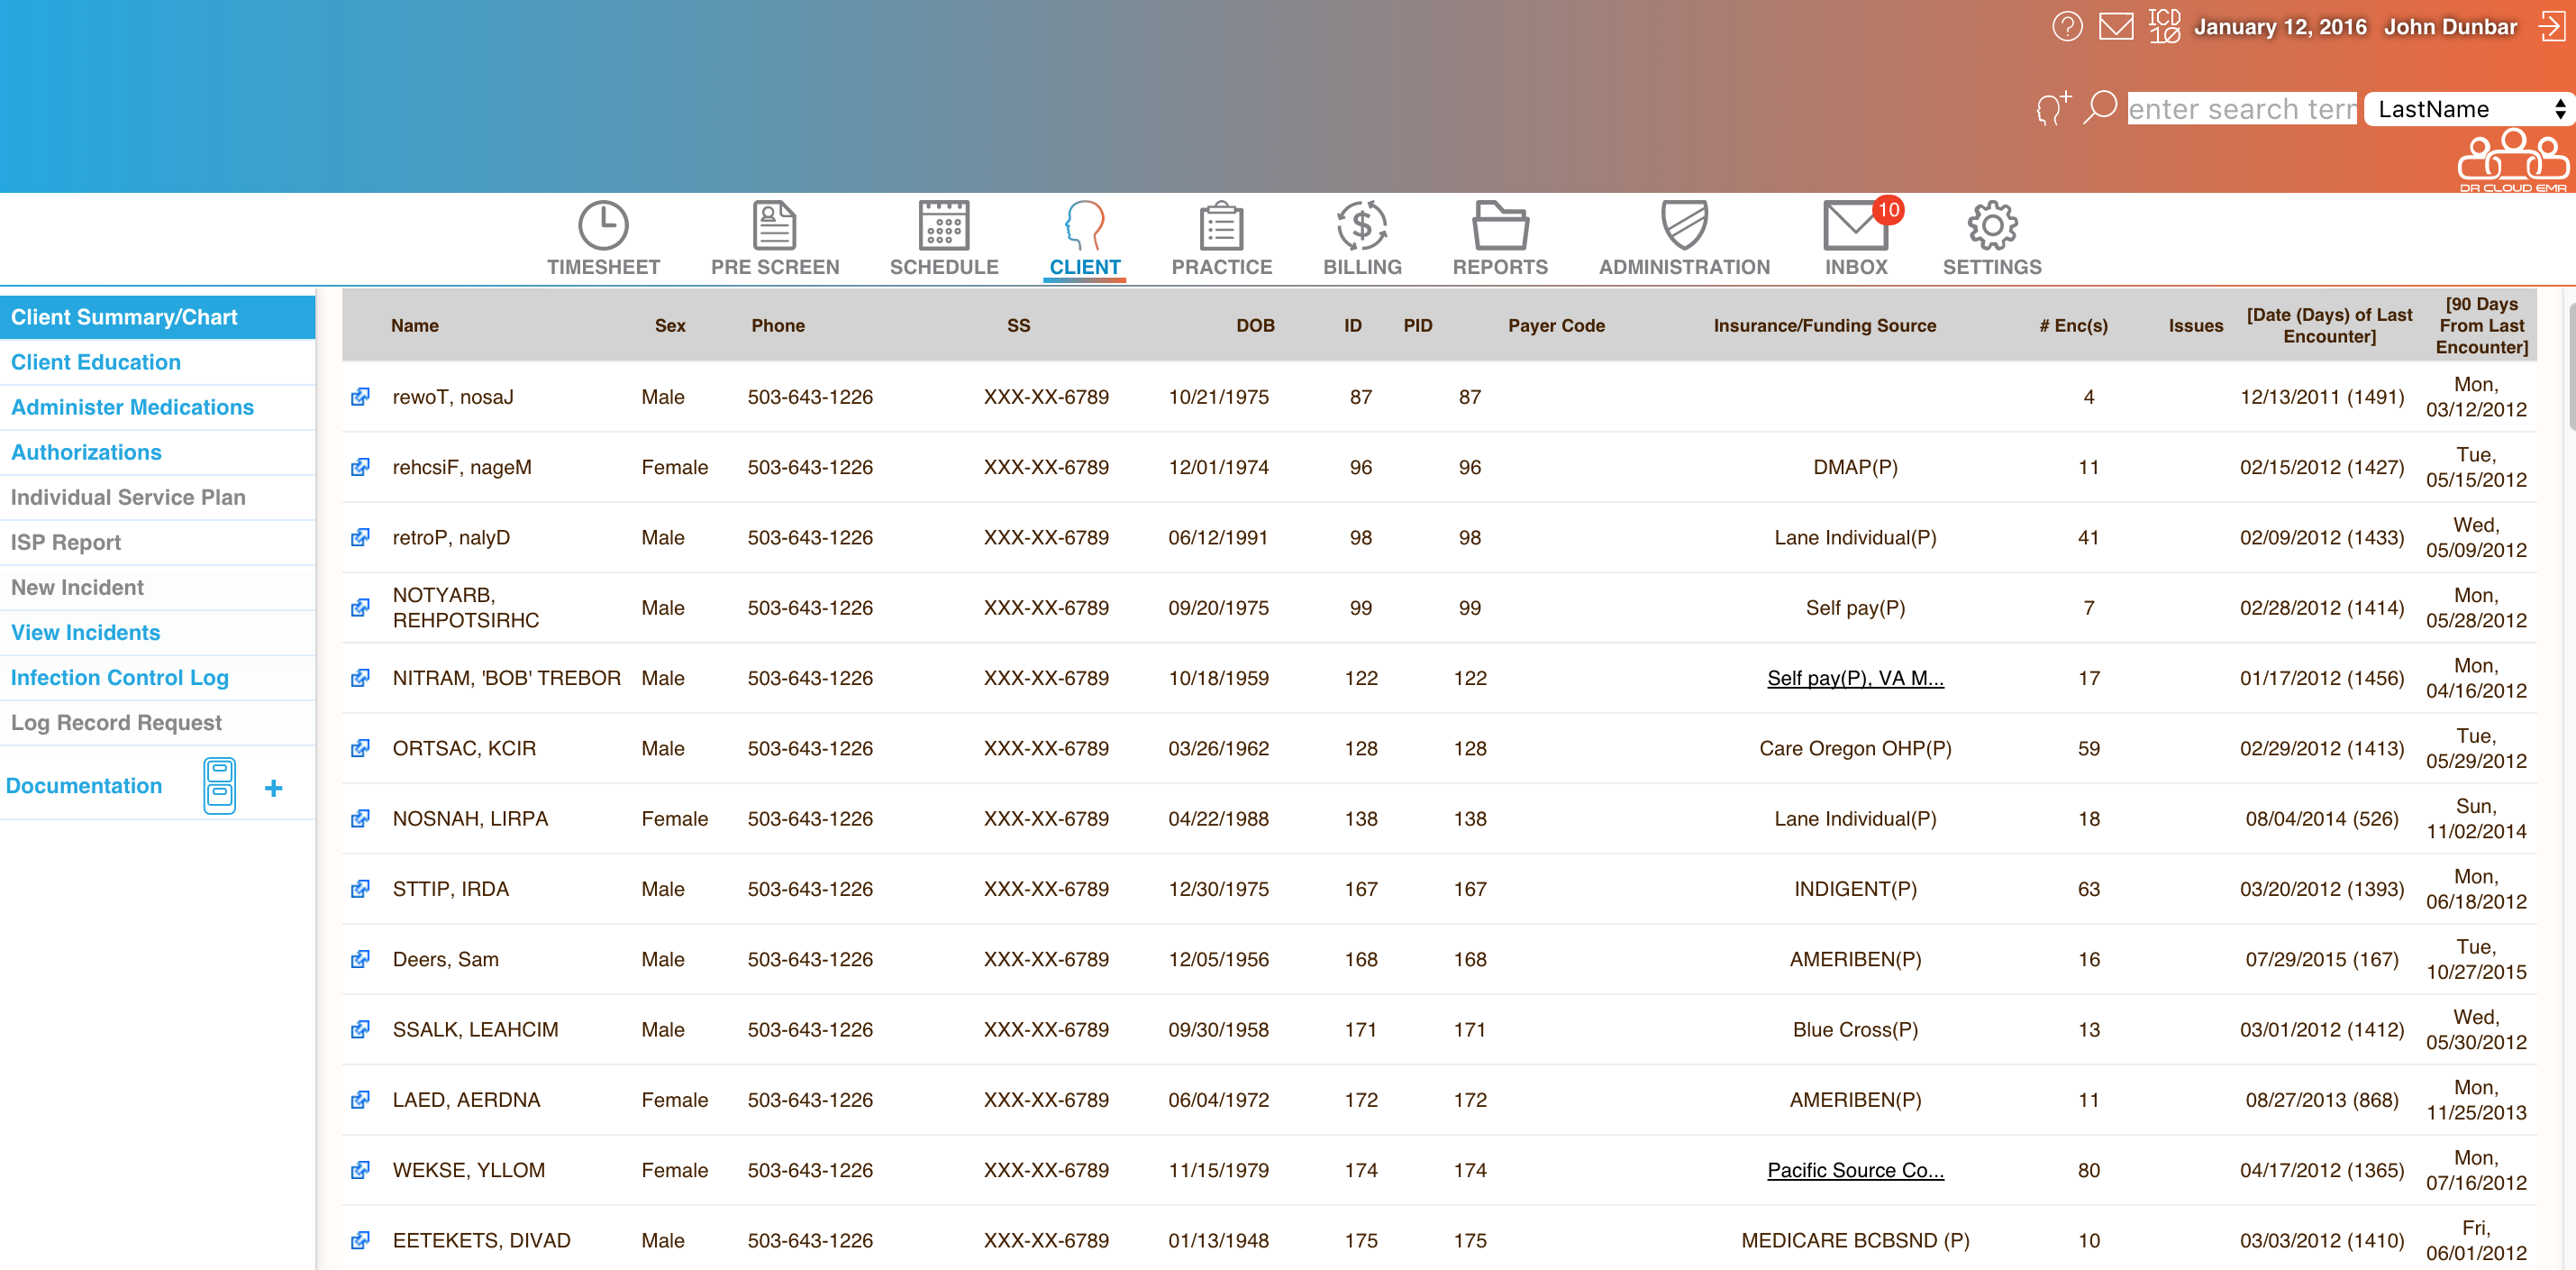
Task: Open the LastName search type dropdown
Action: (x=2468, y=109)
